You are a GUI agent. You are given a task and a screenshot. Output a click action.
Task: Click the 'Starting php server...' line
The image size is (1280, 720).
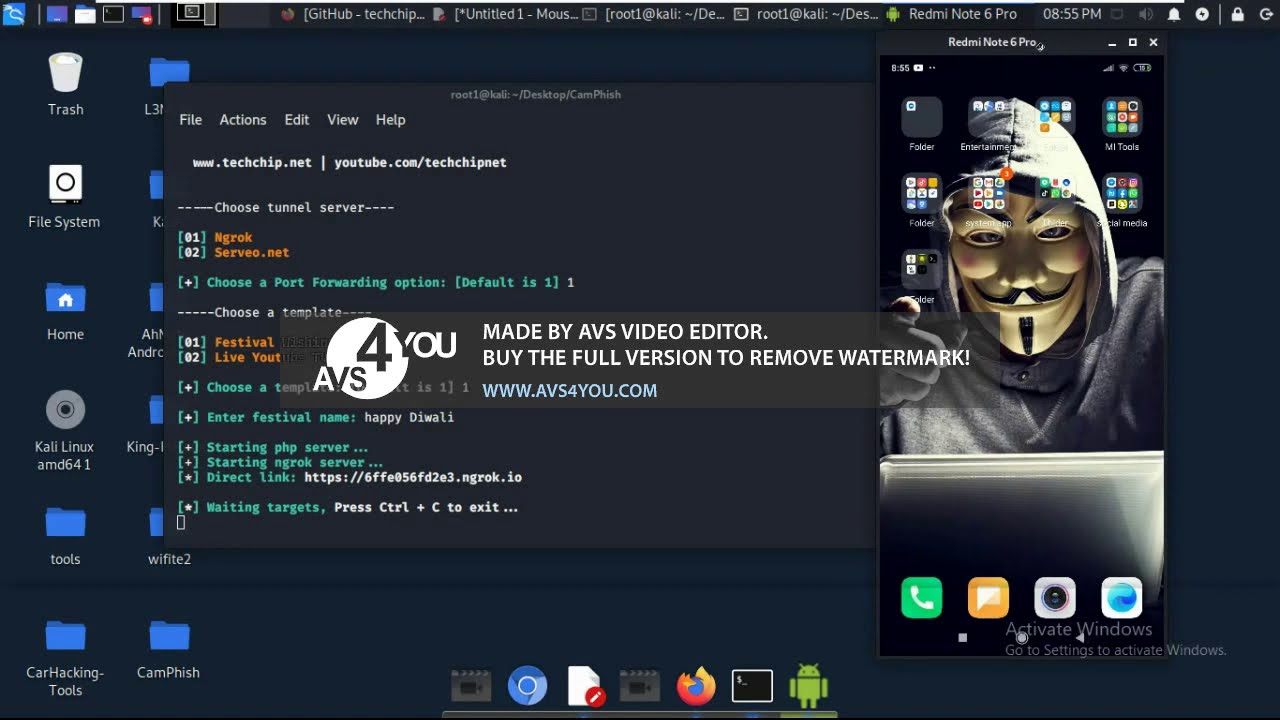(x=273, y=447)
